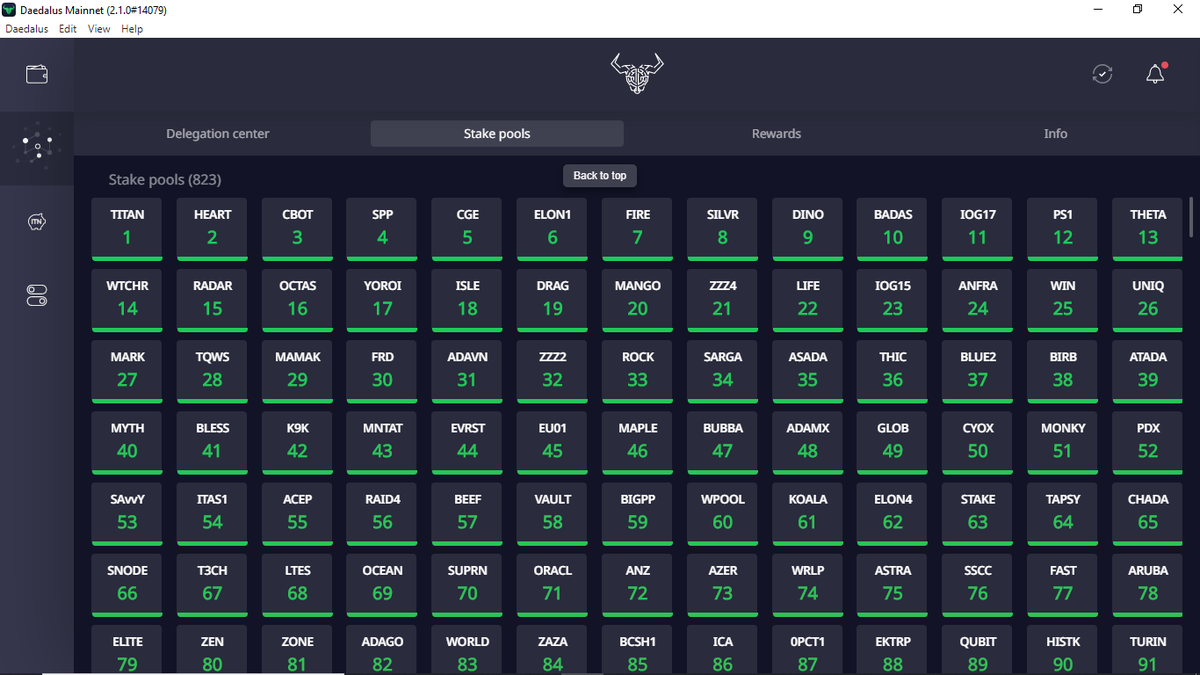Select the K9K stake pool tile
This screenshot has height=675, width=1200.
click(x=297, y=443)
